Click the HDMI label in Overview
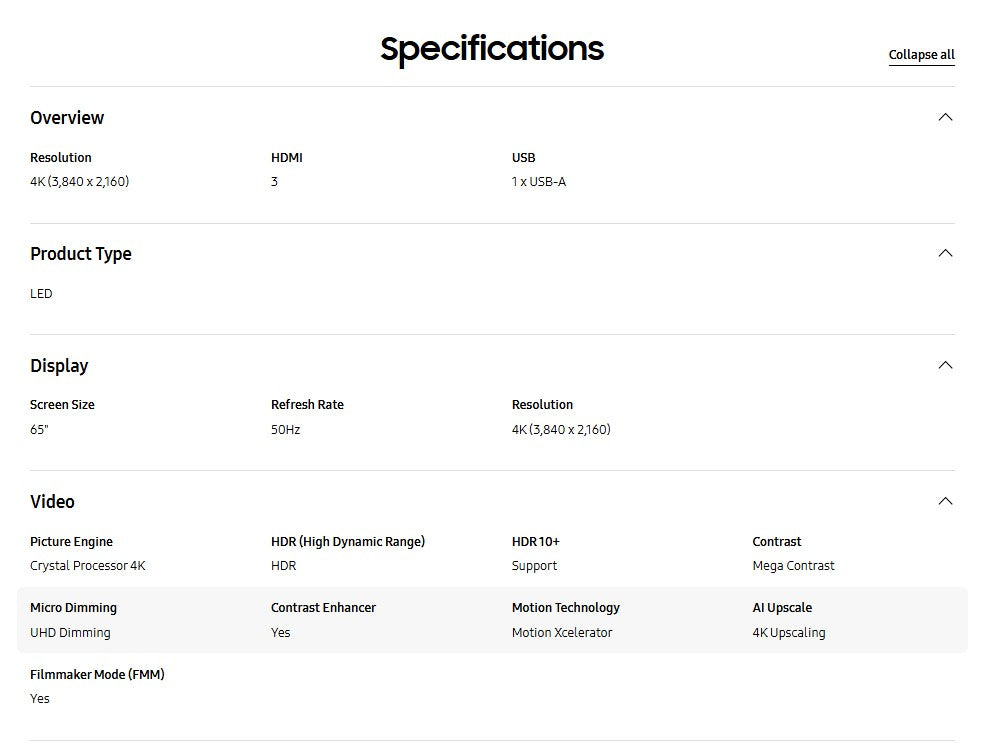The width and height of the screenshot is (984, 749). 286,158
